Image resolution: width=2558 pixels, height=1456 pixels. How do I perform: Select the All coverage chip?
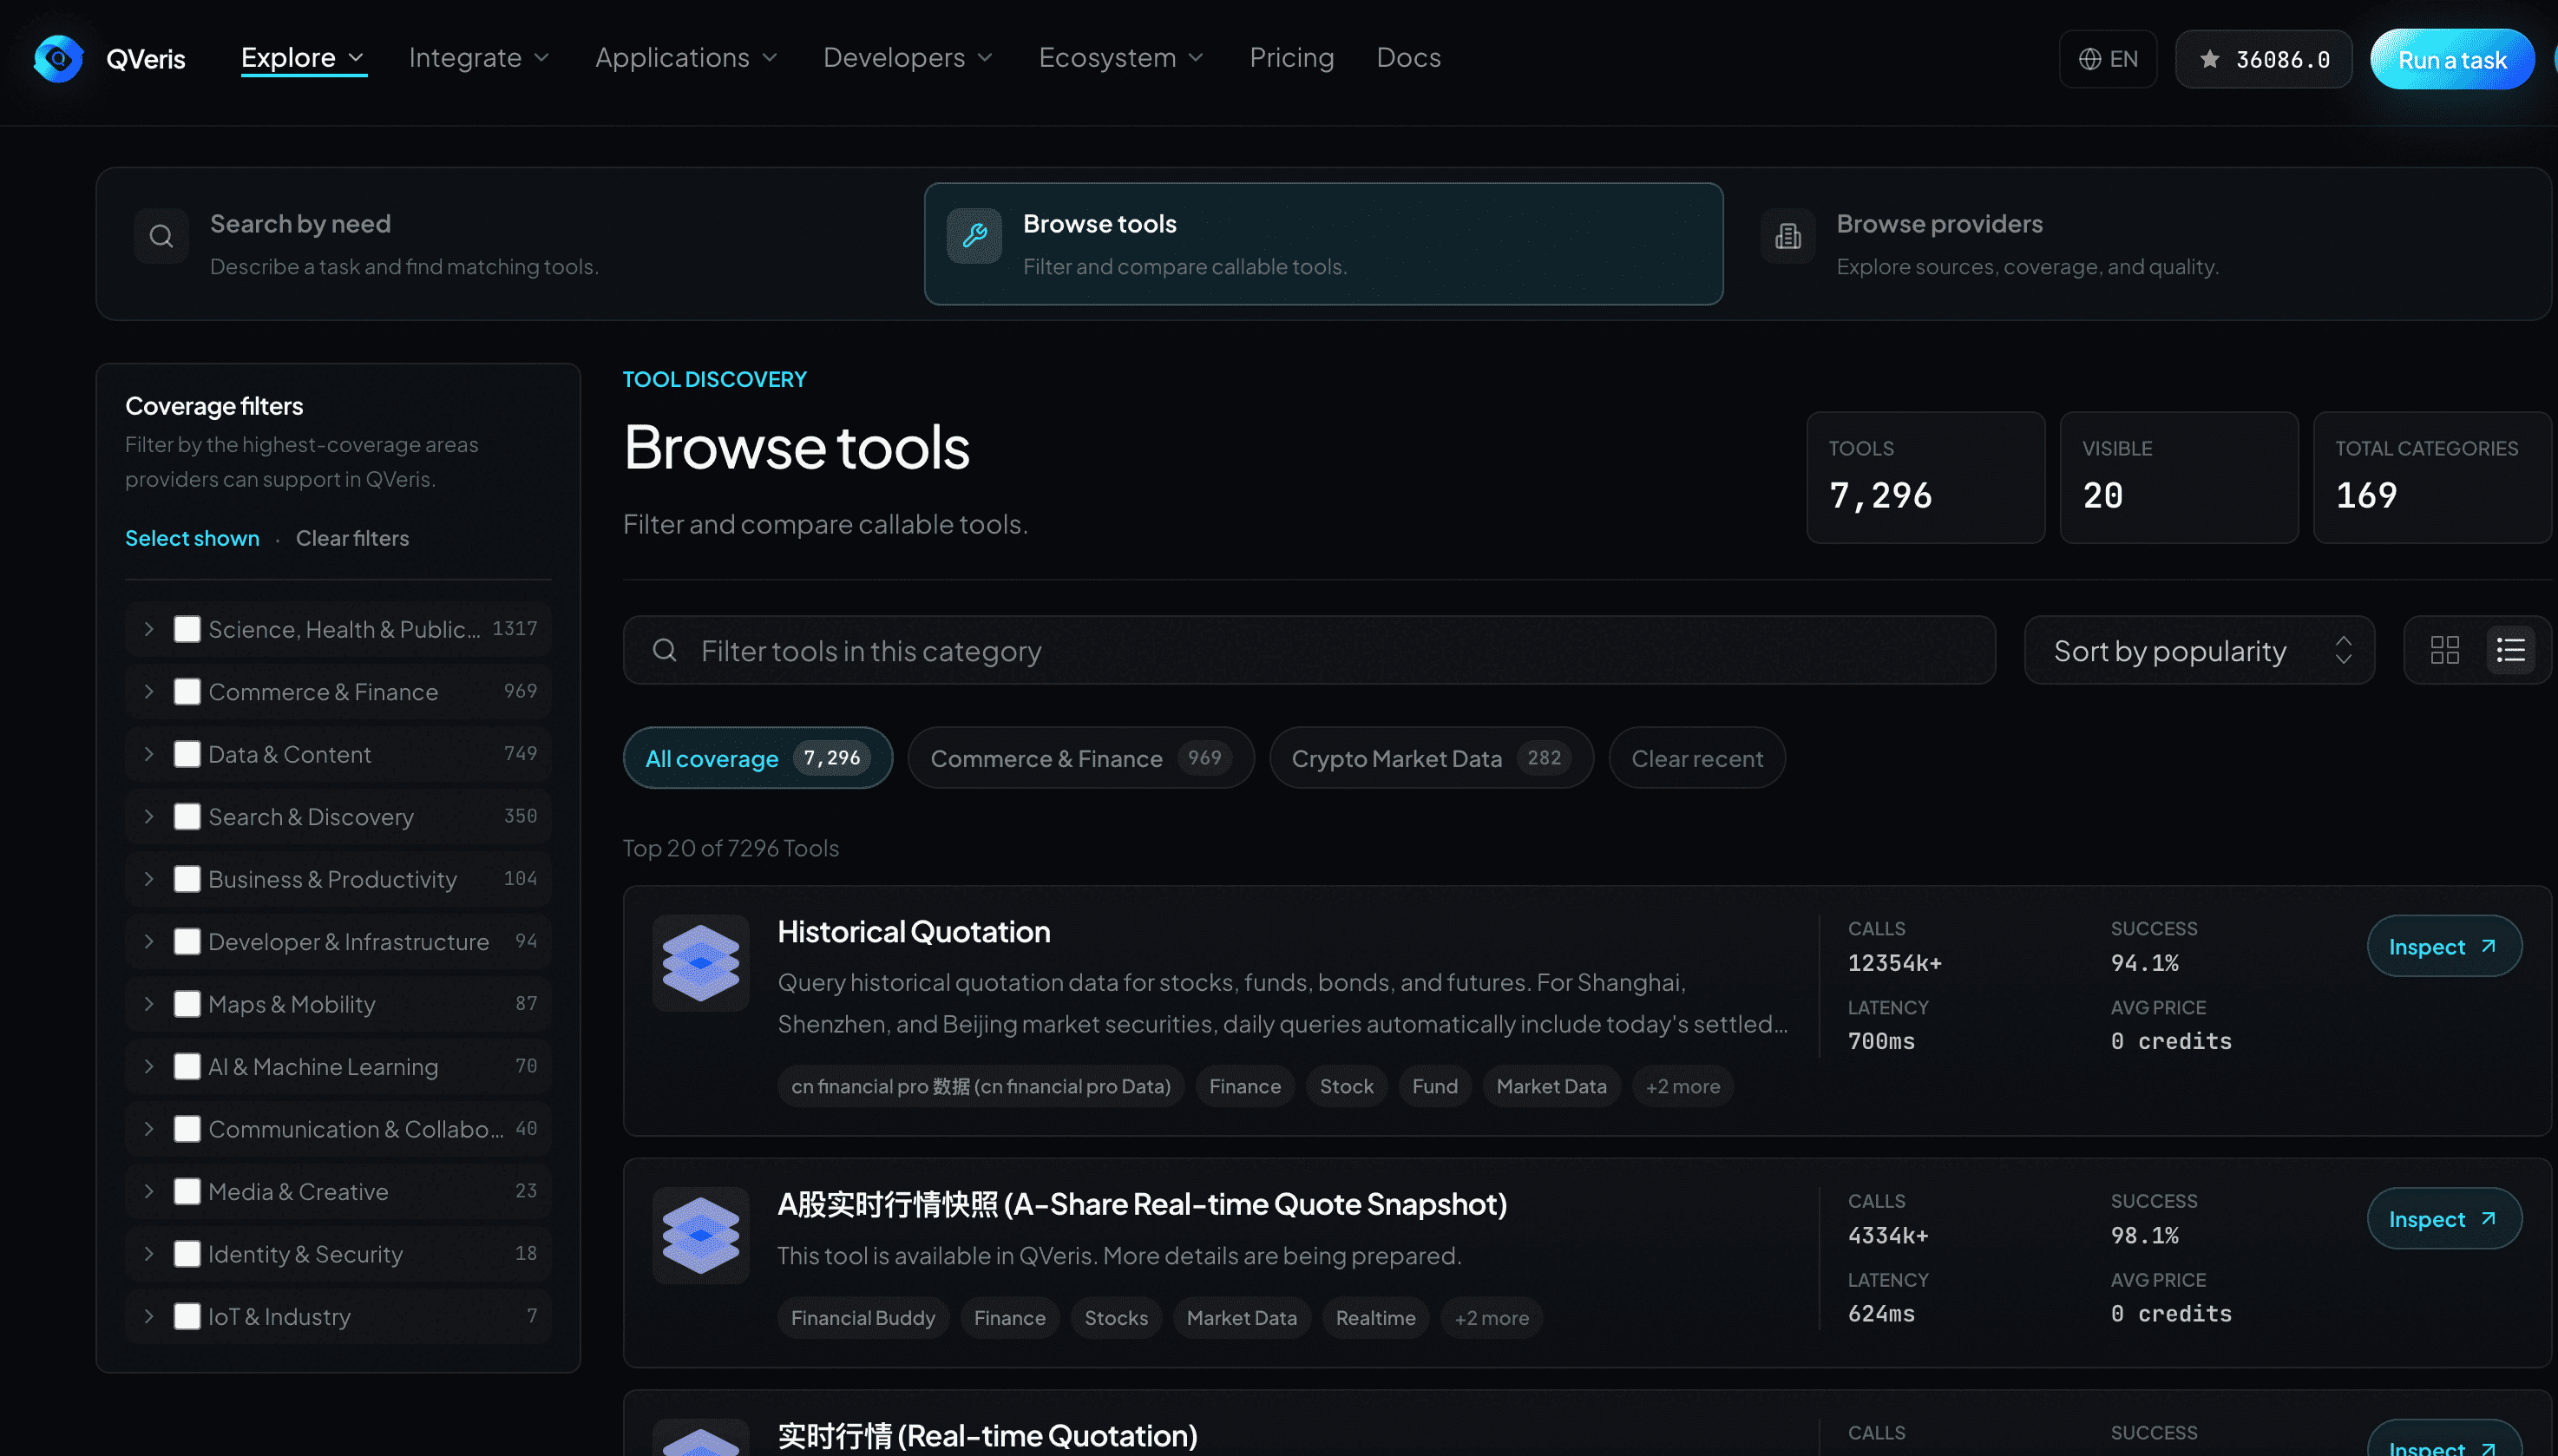click(x=757, y=758)
